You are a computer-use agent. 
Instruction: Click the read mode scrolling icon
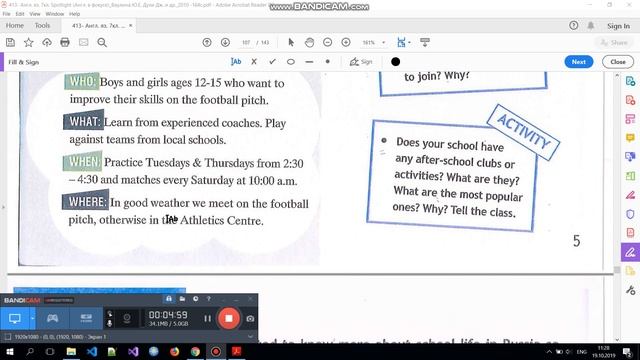click(425, 42)
